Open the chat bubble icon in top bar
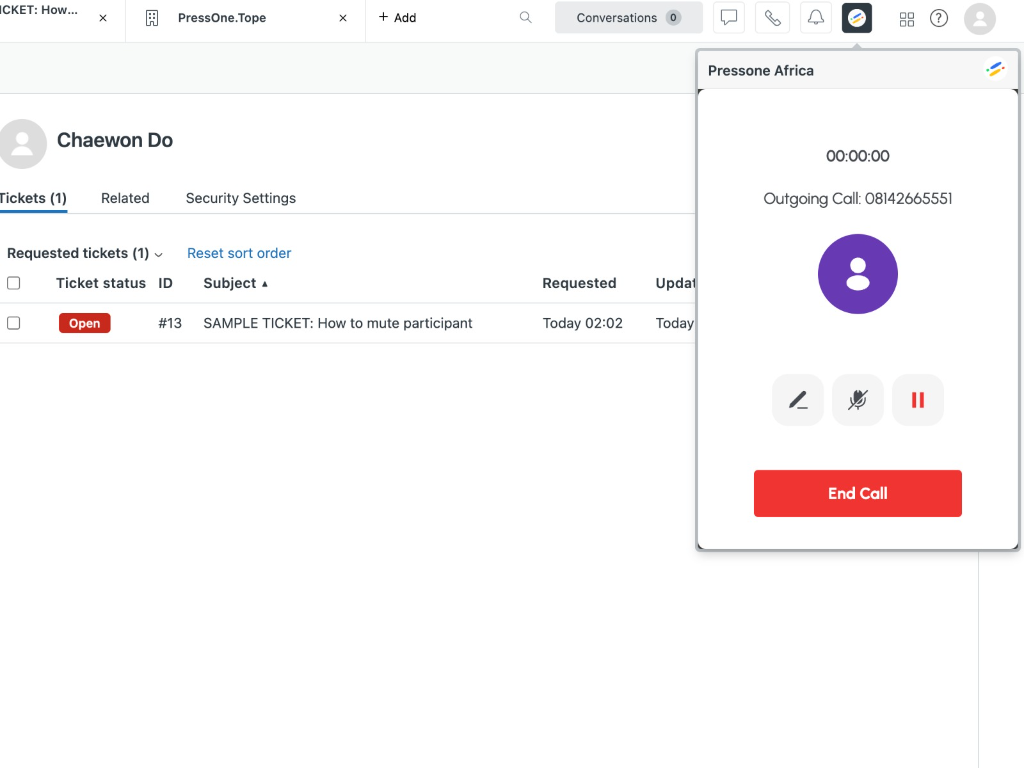The width and height of the screenshot is (1024, 768). pos(729,18)
